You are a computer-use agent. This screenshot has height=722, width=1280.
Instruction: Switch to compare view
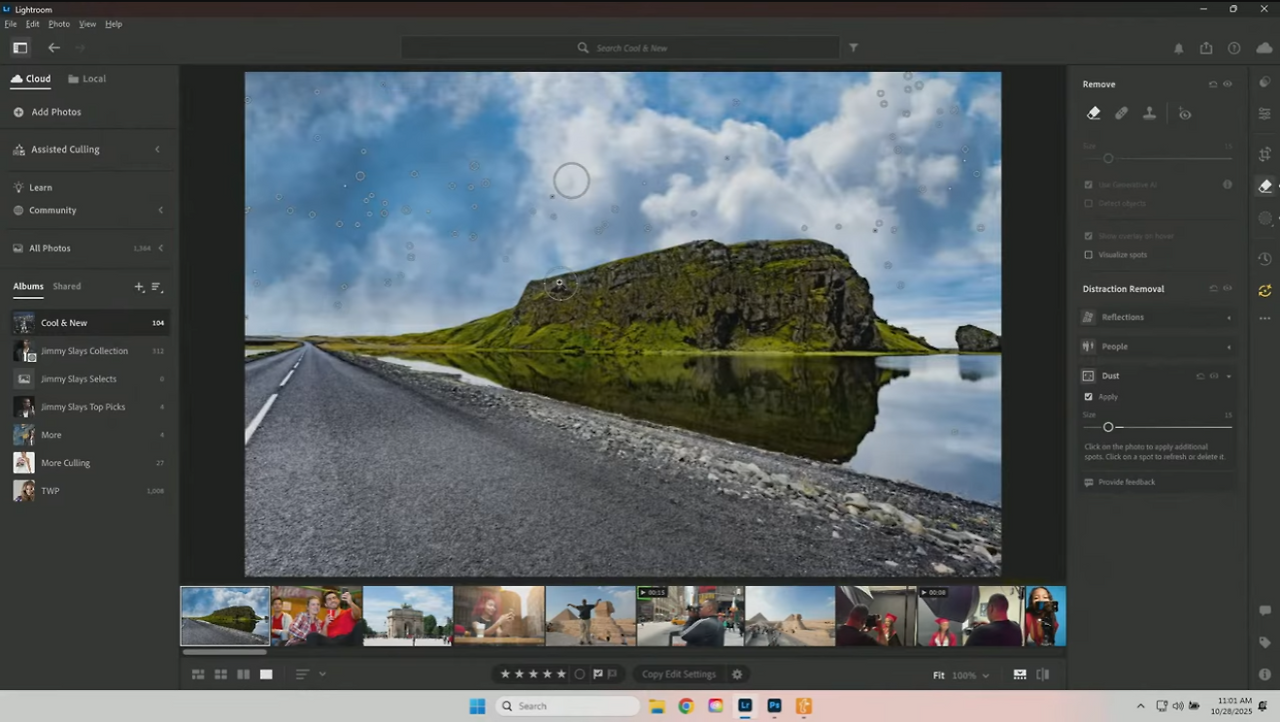click(243, 675)
